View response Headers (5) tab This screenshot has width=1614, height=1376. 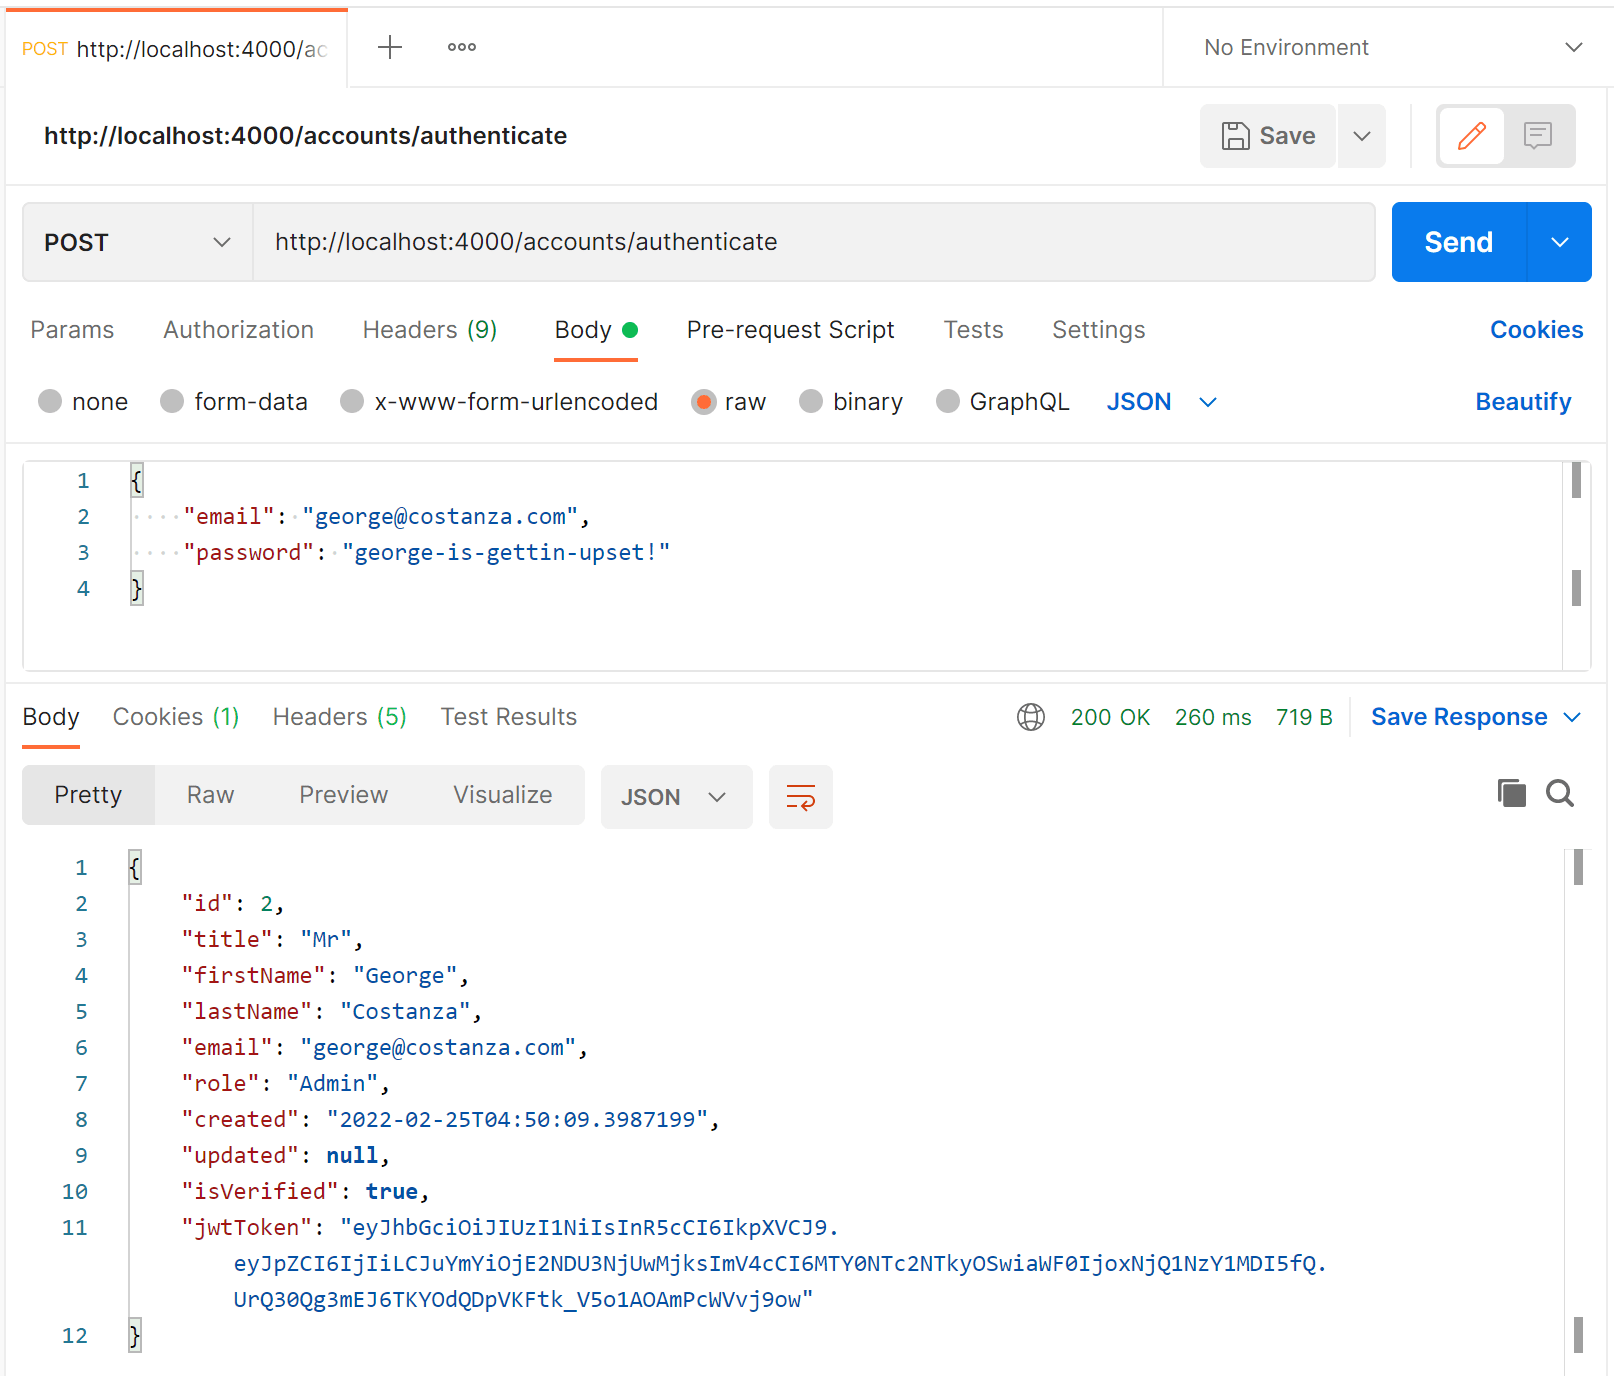click(340, 717)
